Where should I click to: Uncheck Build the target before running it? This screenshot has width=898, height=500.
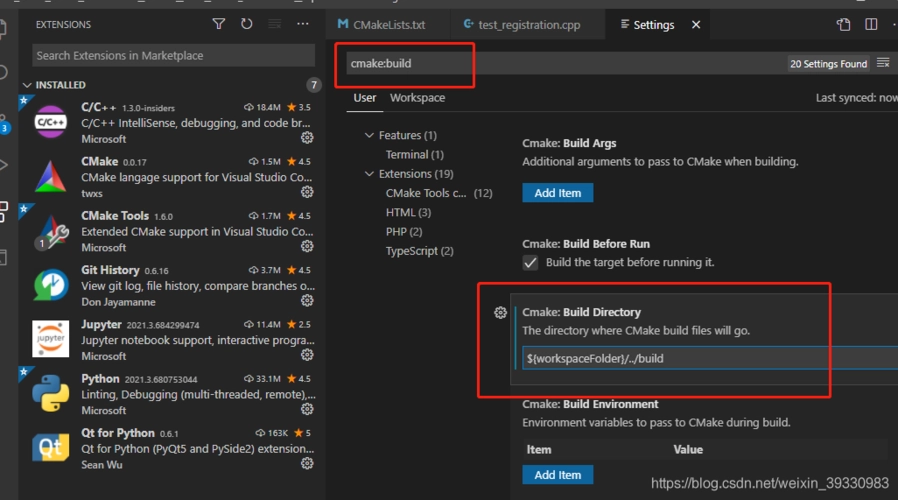click(530, 263)
